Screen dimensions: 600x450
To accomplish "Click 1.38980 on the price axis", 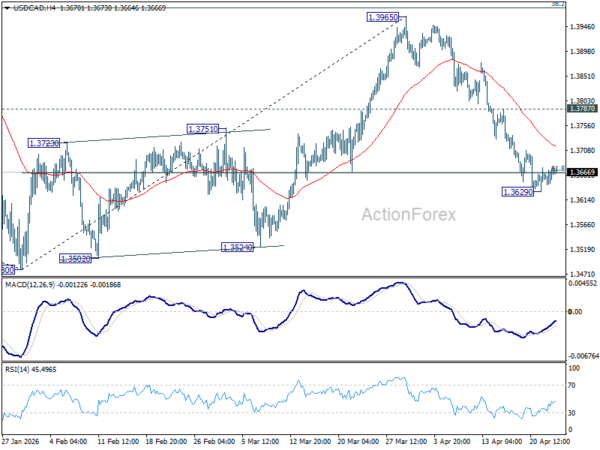I will click(x=582, y=52).
